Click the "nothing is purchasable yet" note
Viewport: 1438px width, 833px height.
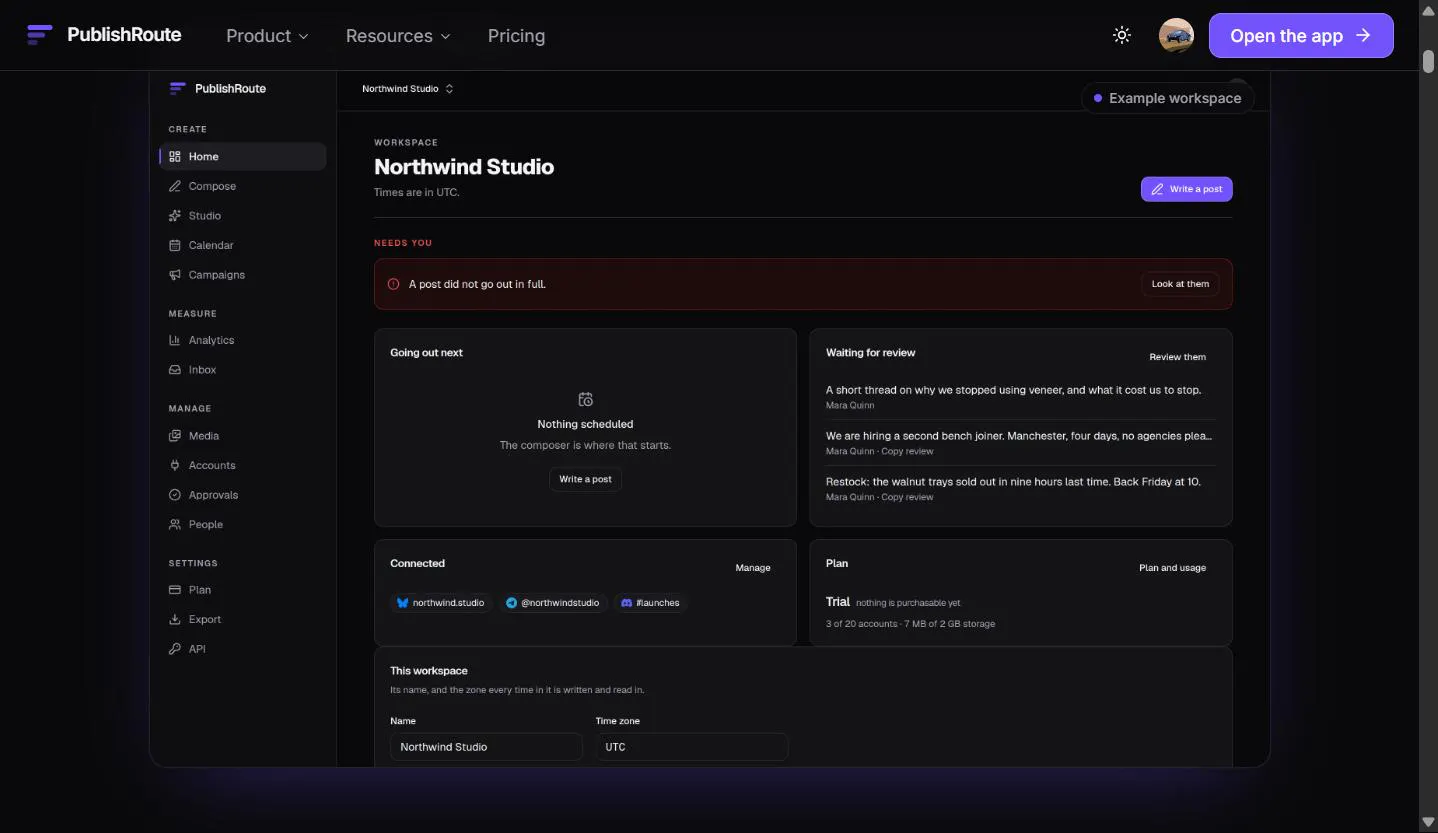pos(908,603)
